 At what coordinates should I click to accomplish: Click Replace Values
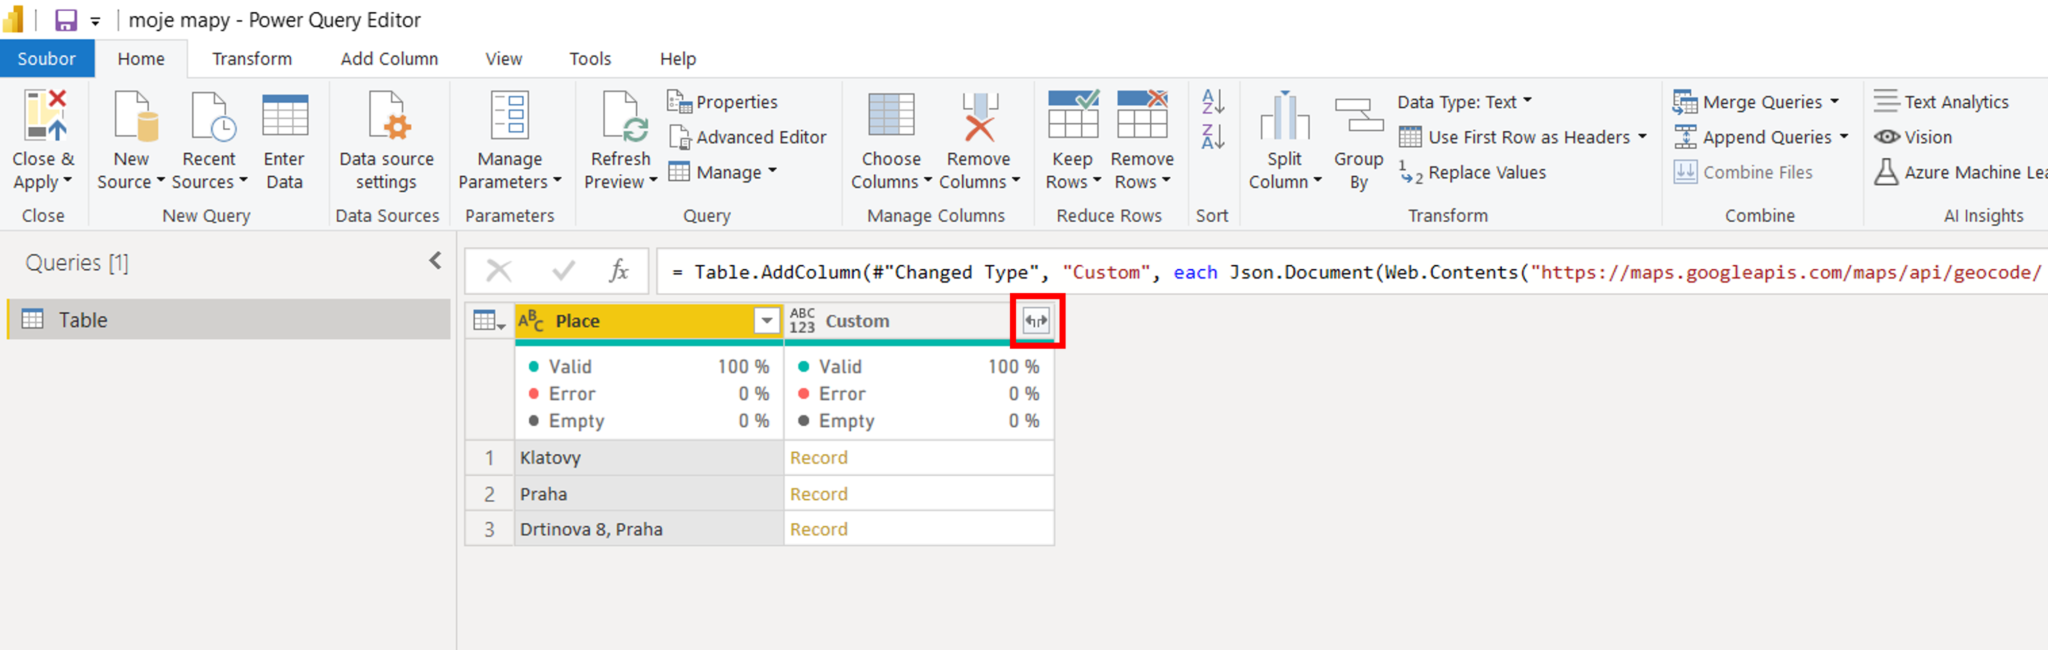tap(1473, 172)
